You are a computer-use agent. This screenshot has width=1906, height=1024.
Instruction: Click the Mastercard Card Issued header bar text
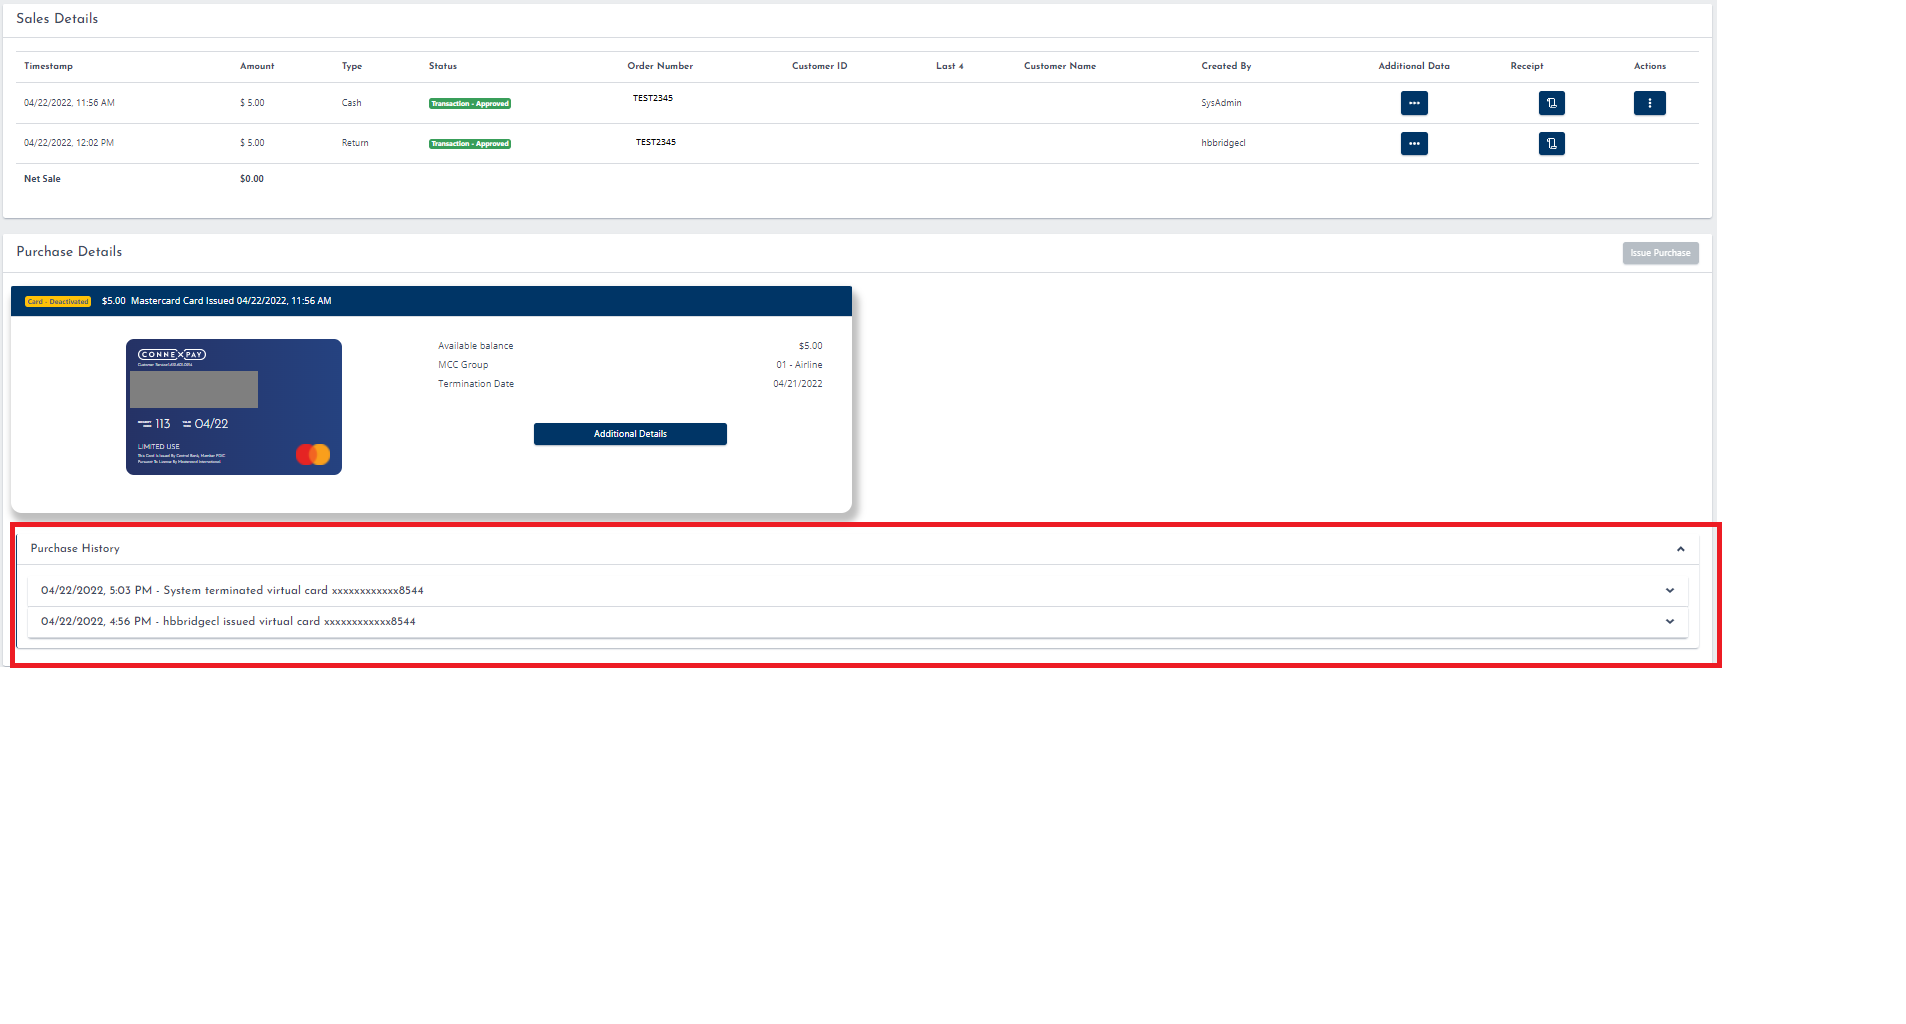pos(216,301)
